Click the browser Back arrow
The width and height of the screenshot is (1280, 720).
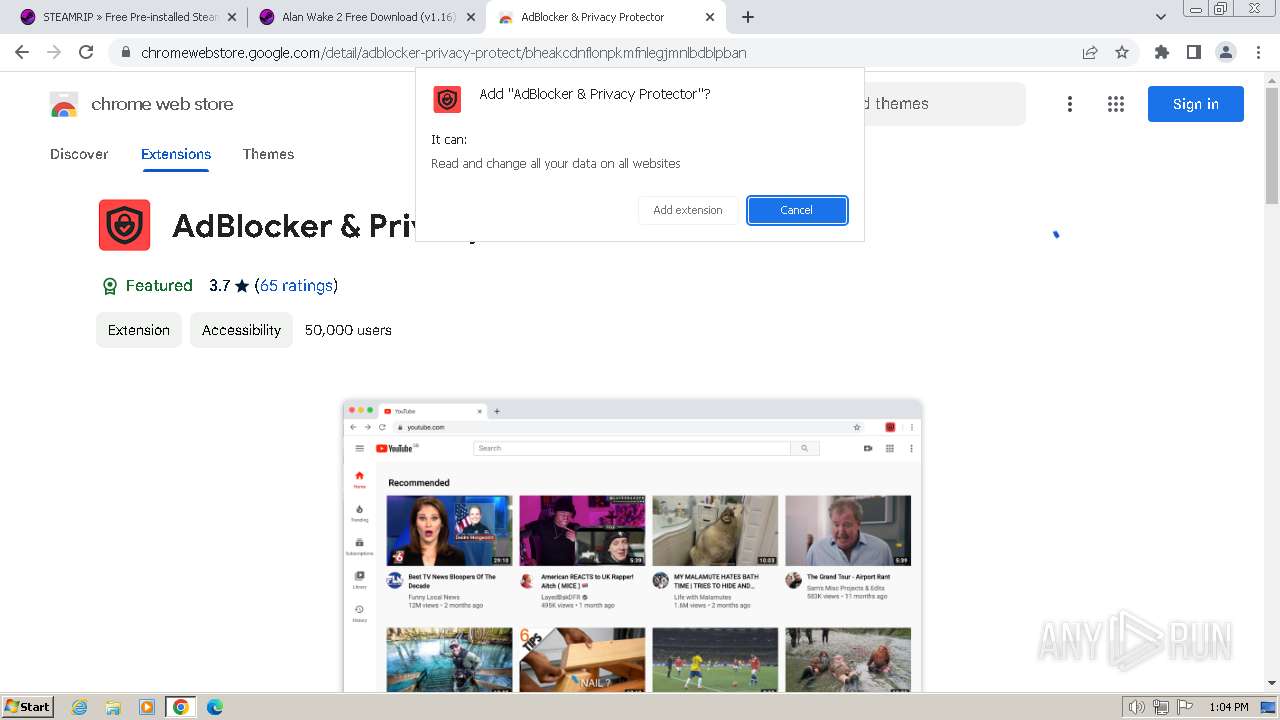point(22,52)
